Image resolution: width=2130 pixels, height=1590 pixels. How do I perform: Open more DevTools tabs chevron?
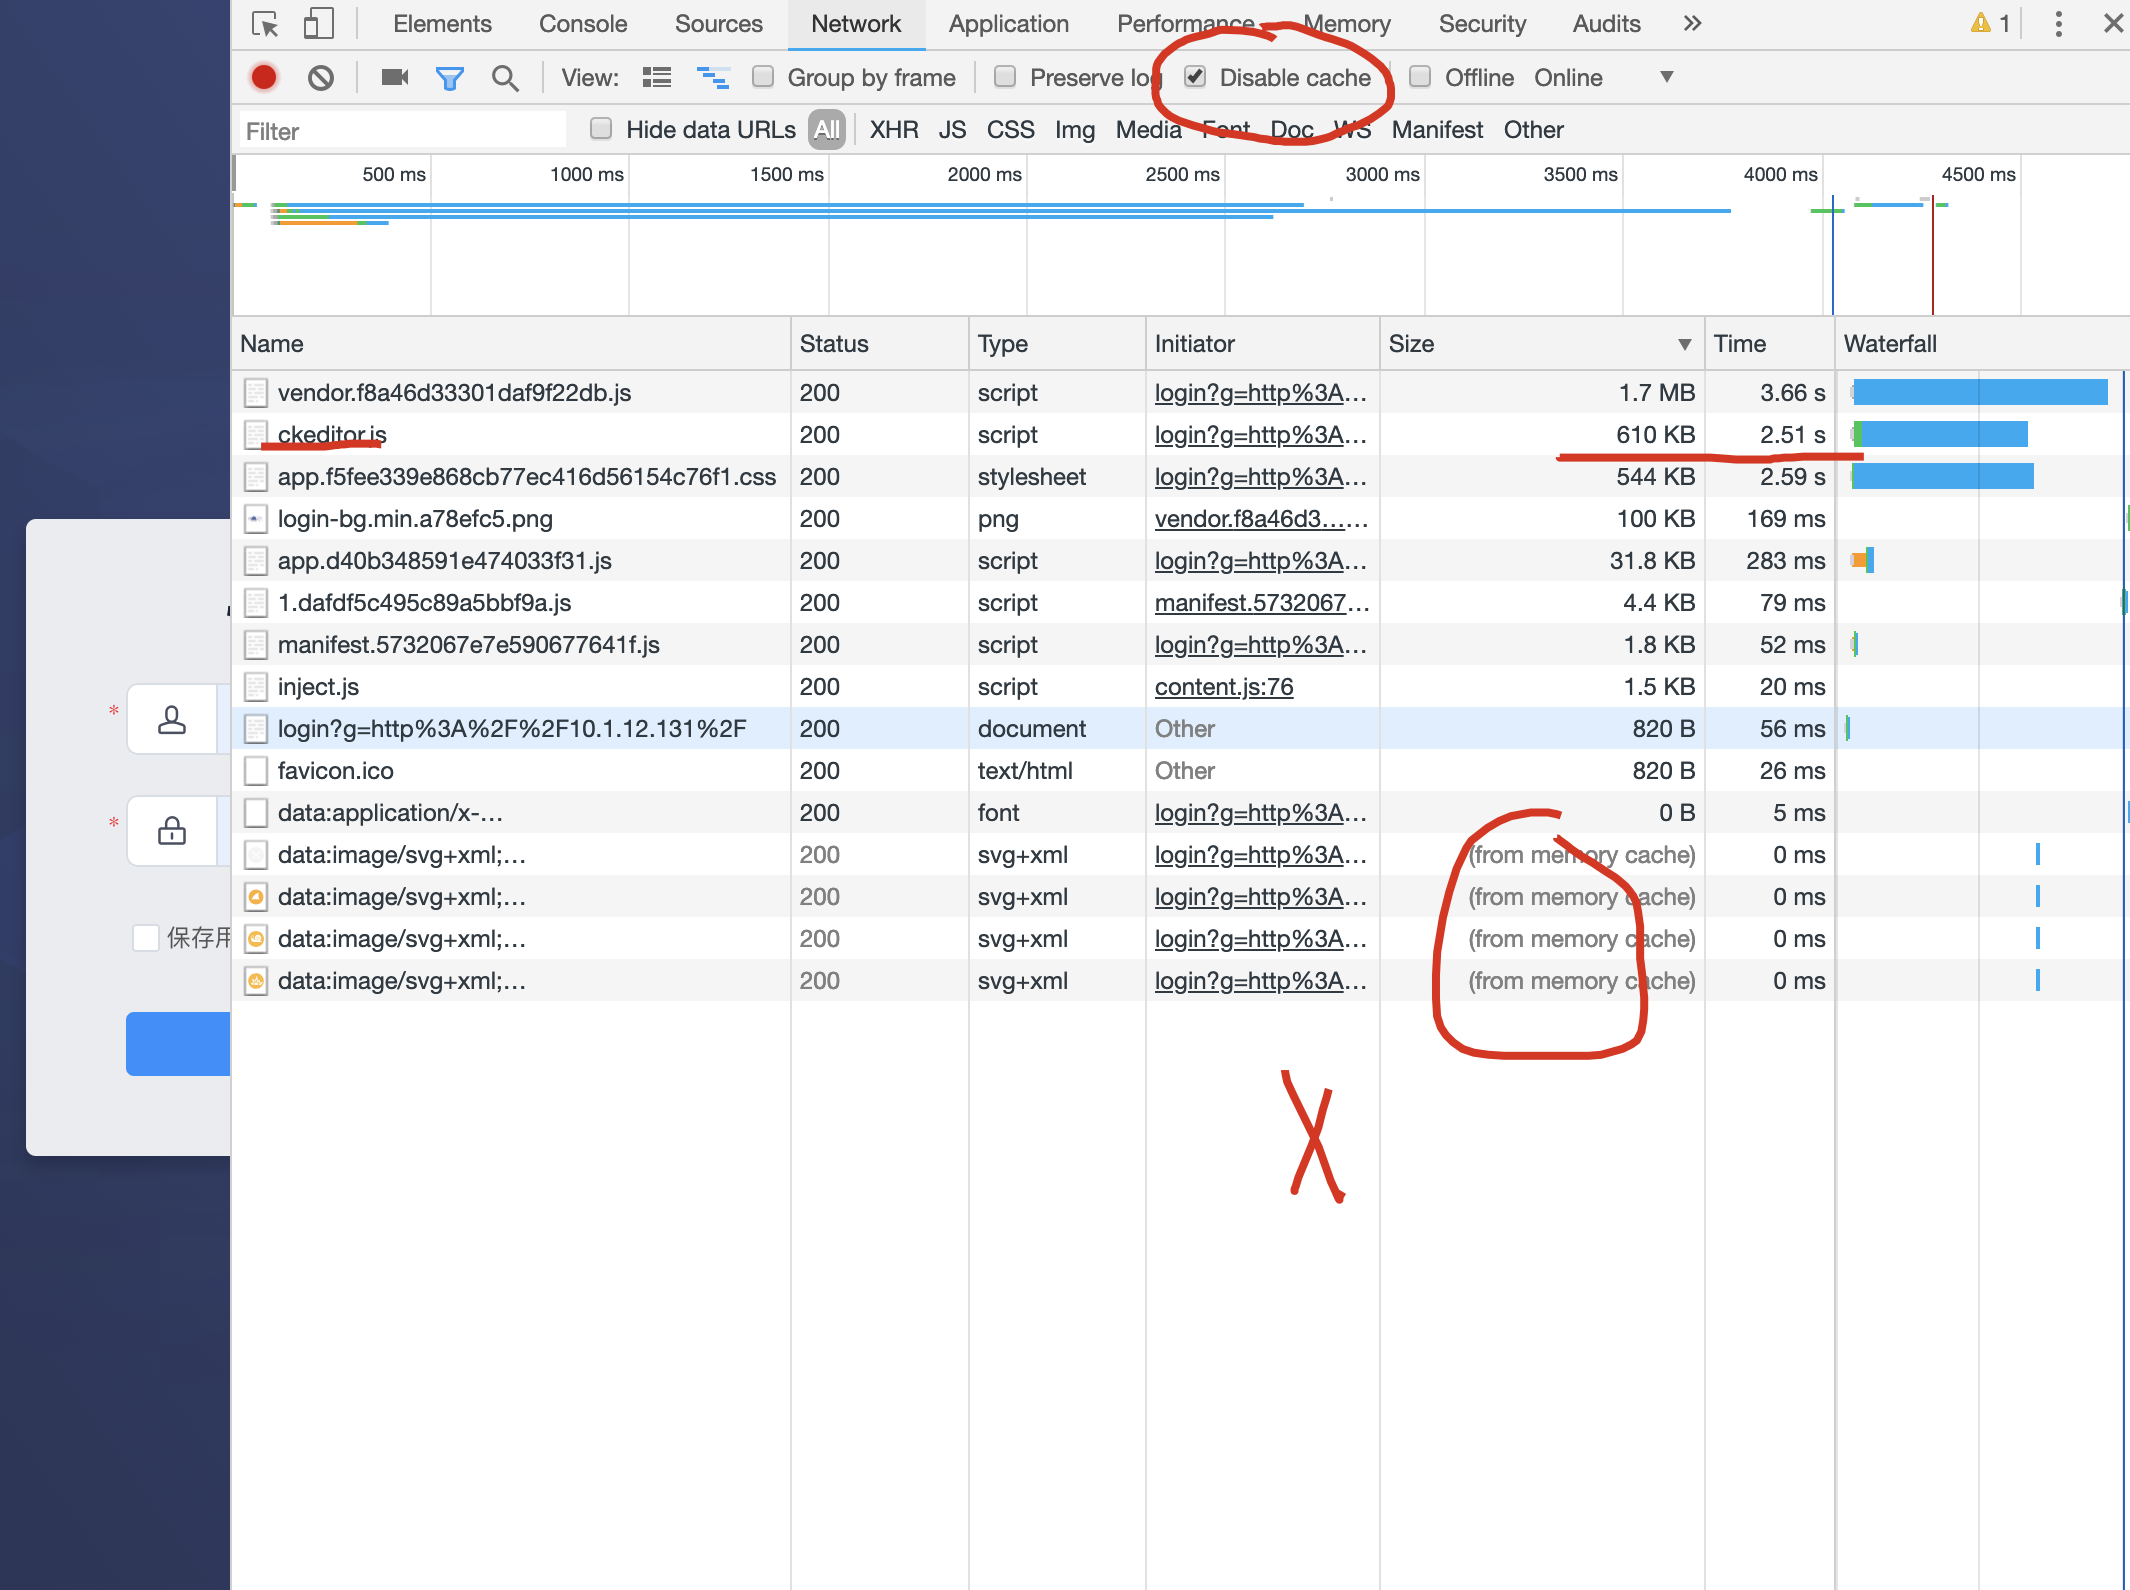coord(1692,23)
